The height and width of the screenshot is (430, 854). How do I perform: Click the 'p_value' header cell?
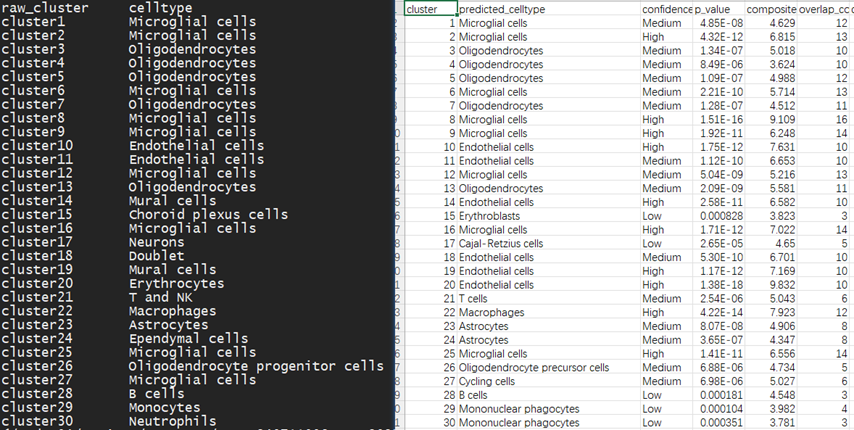click(x=714, y=9)
